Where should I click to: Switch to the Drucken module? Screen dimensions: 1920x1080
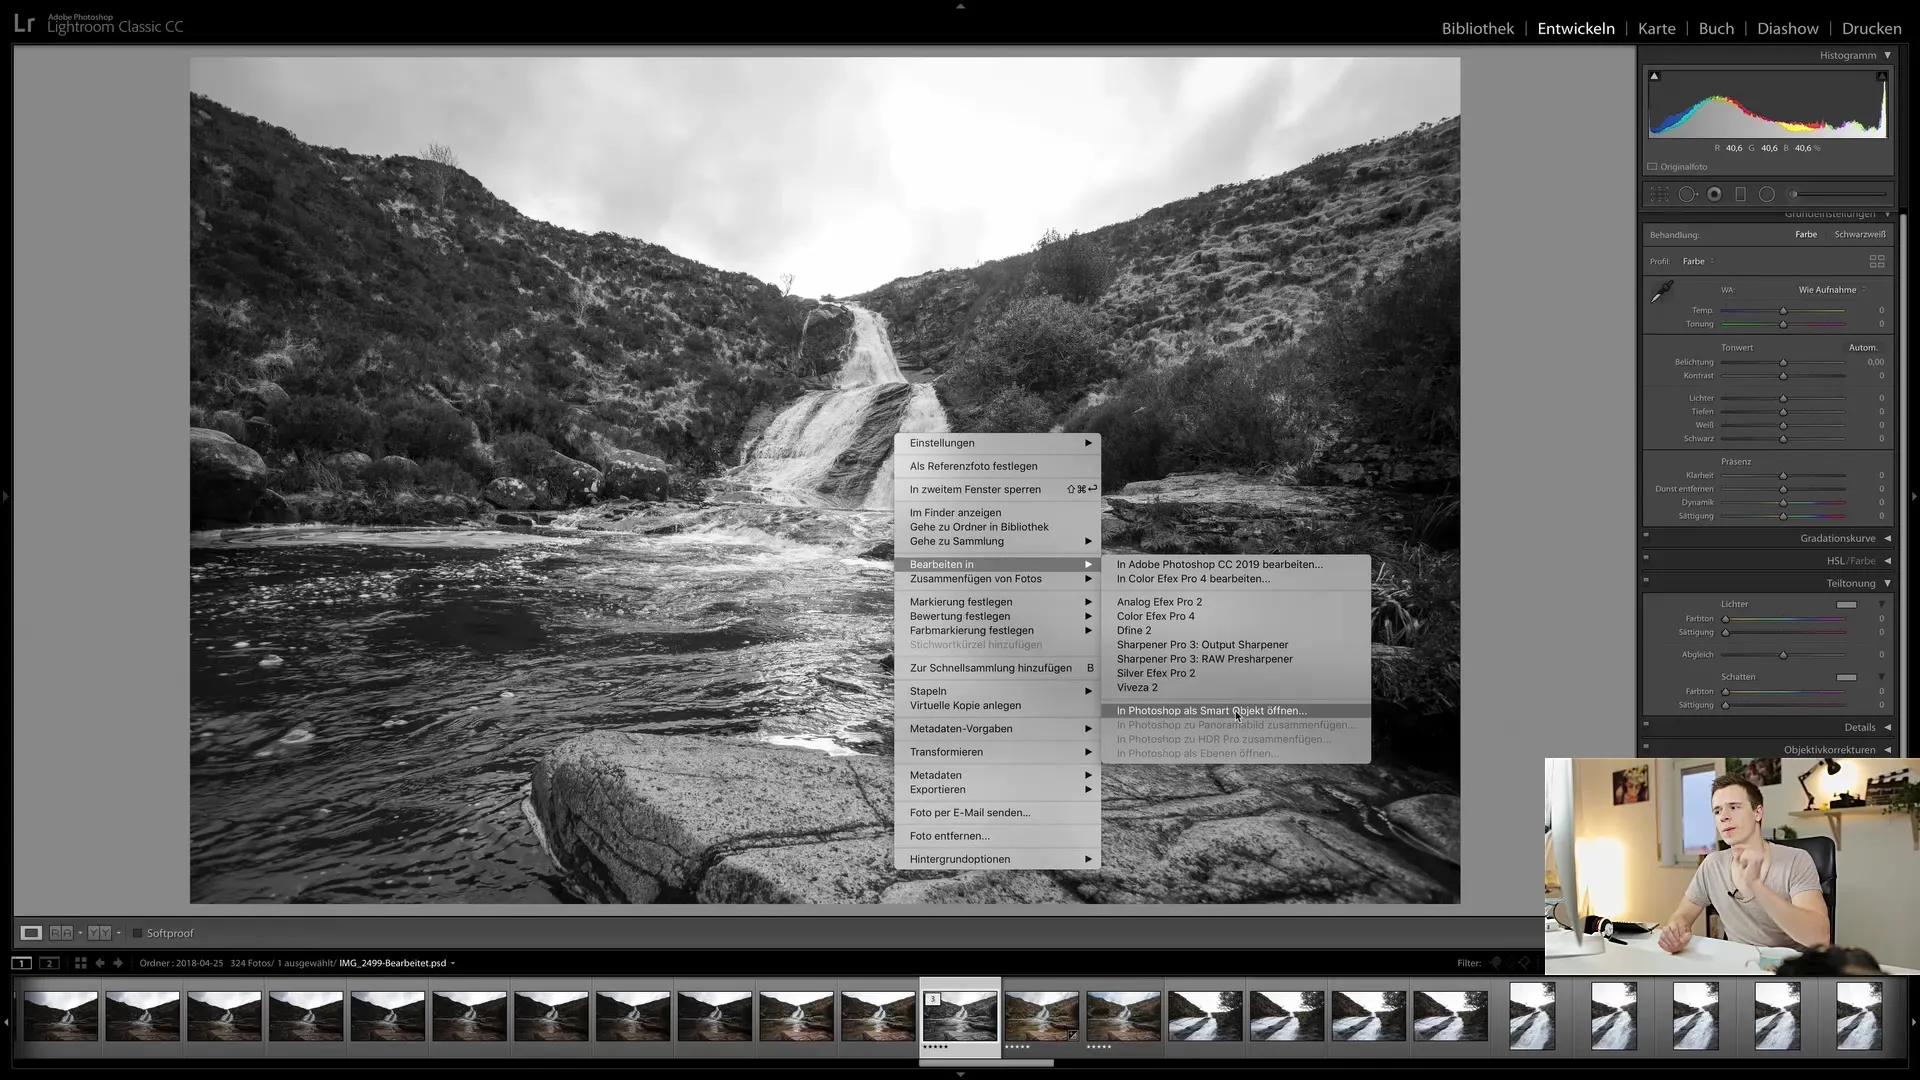tap(1871, 28)
